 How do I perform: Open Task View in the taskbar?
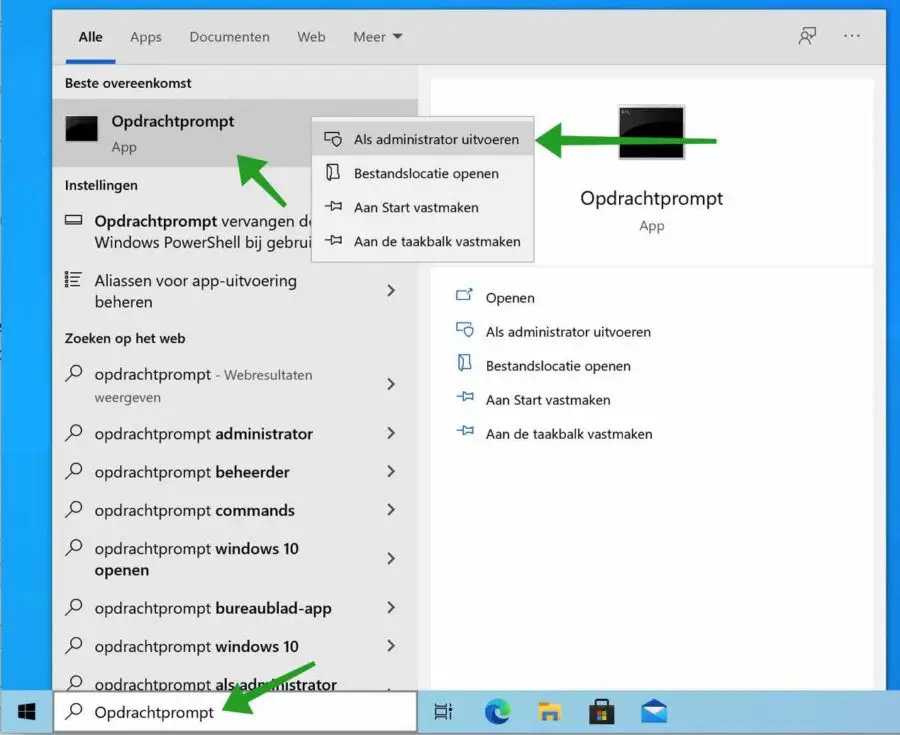click(443, 712)
